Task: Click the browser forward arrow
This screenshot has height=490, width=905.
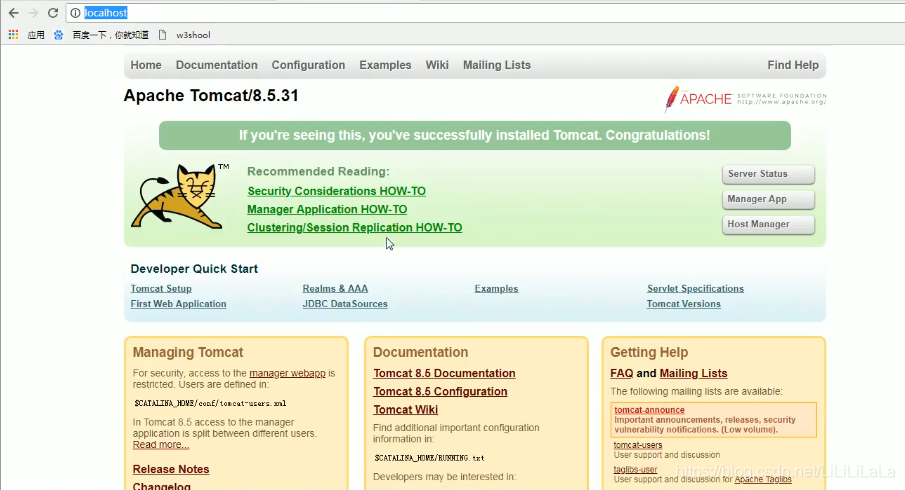Action: tap(33, 13)
